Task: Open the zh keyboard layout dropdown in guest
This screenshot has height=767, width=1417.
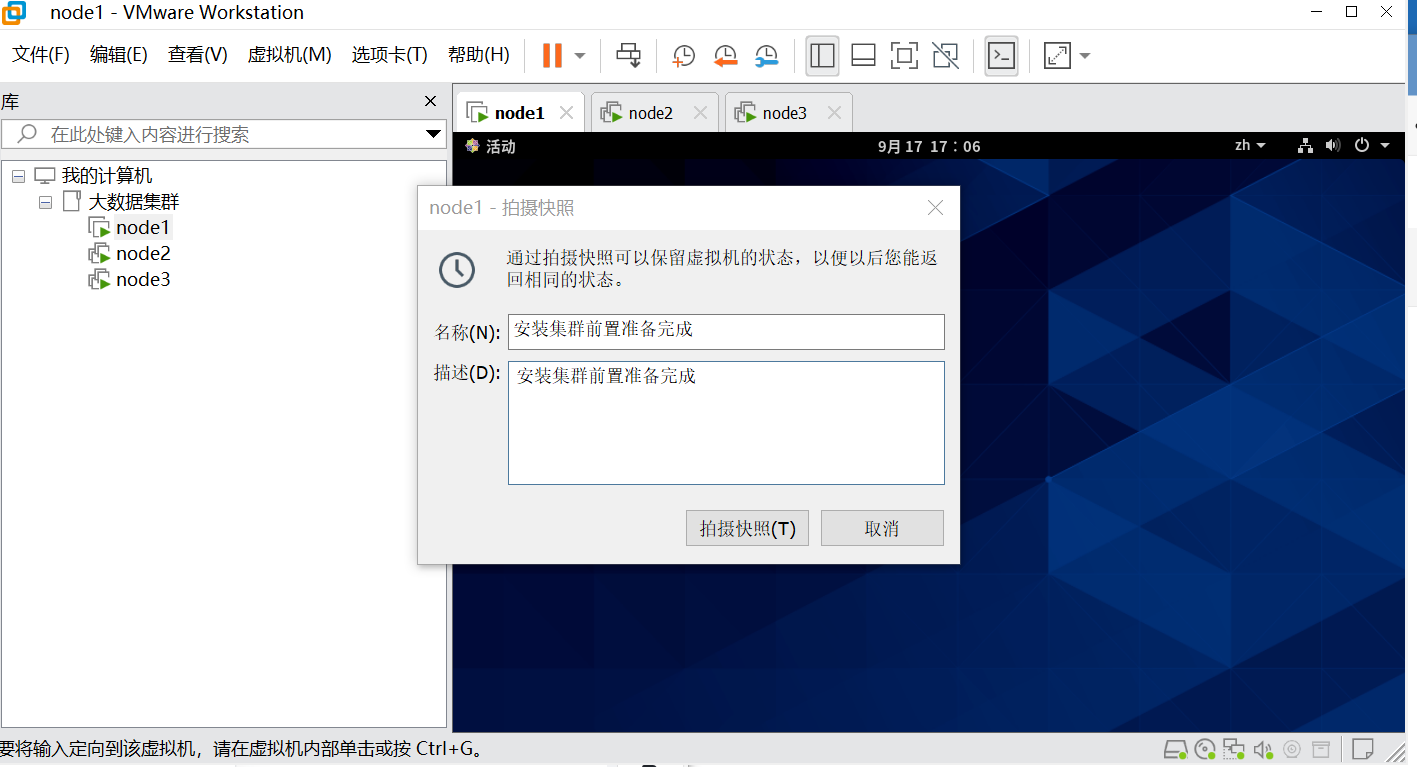Action: point(1249,145)
